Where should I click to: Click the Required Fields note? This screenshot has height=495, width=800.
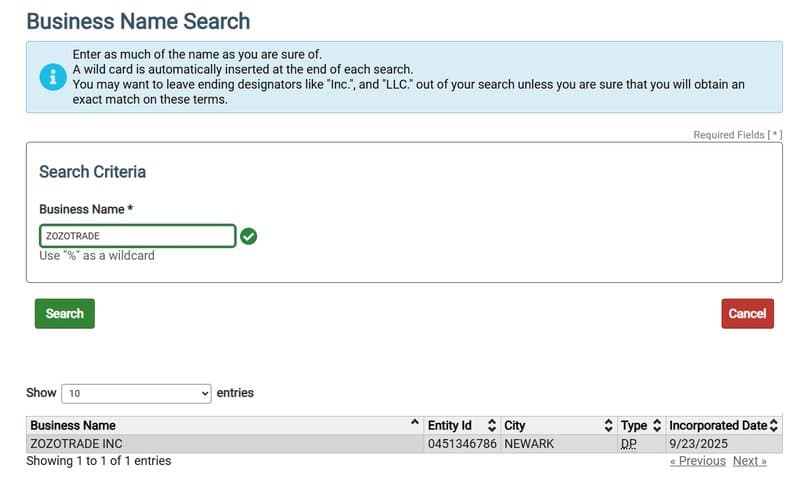(x=737, y=135)
